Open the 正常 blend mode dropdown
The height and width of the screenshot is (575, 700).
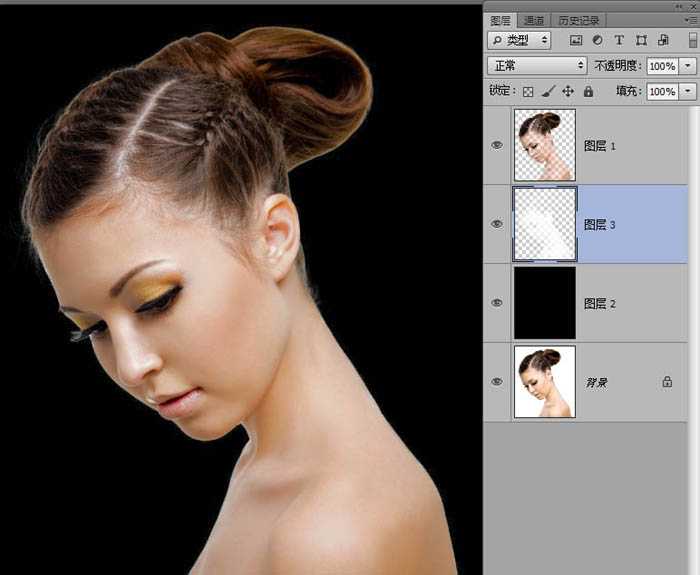(x=537, y=65)
